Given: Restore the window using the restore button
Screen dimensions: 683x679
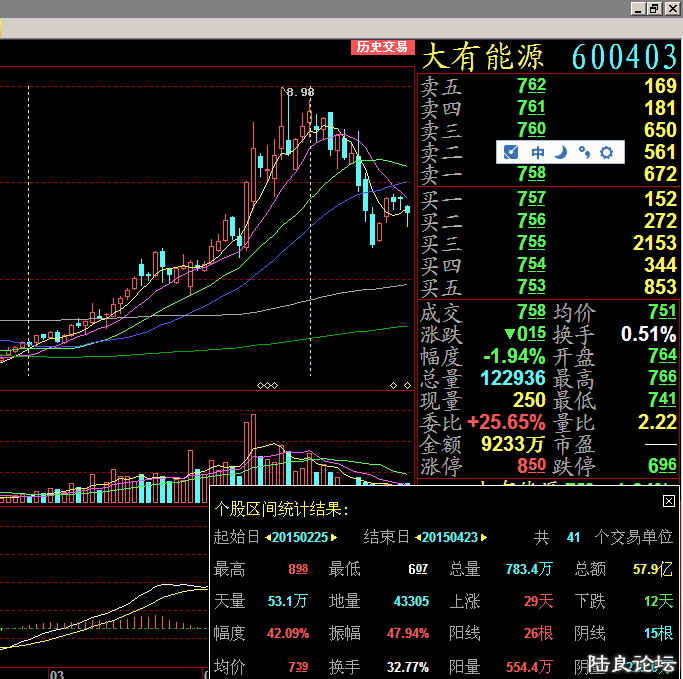Looking at the screenshot, I should tap(654, 8).
